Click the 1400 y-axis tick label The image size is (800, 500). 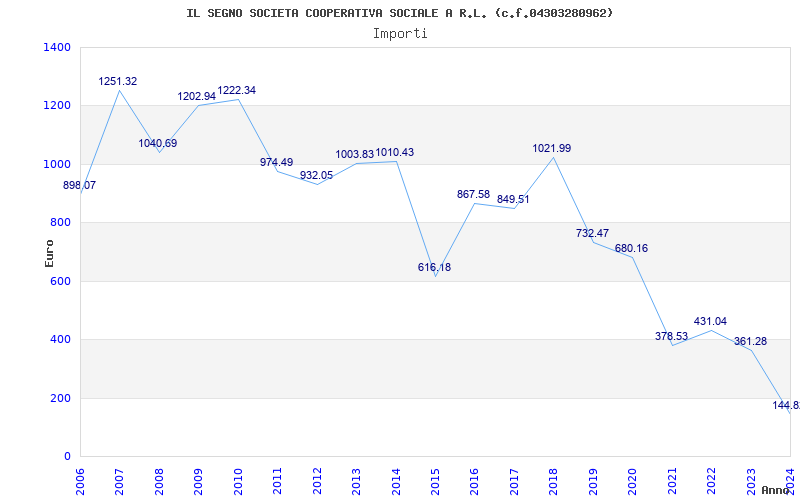57,47
